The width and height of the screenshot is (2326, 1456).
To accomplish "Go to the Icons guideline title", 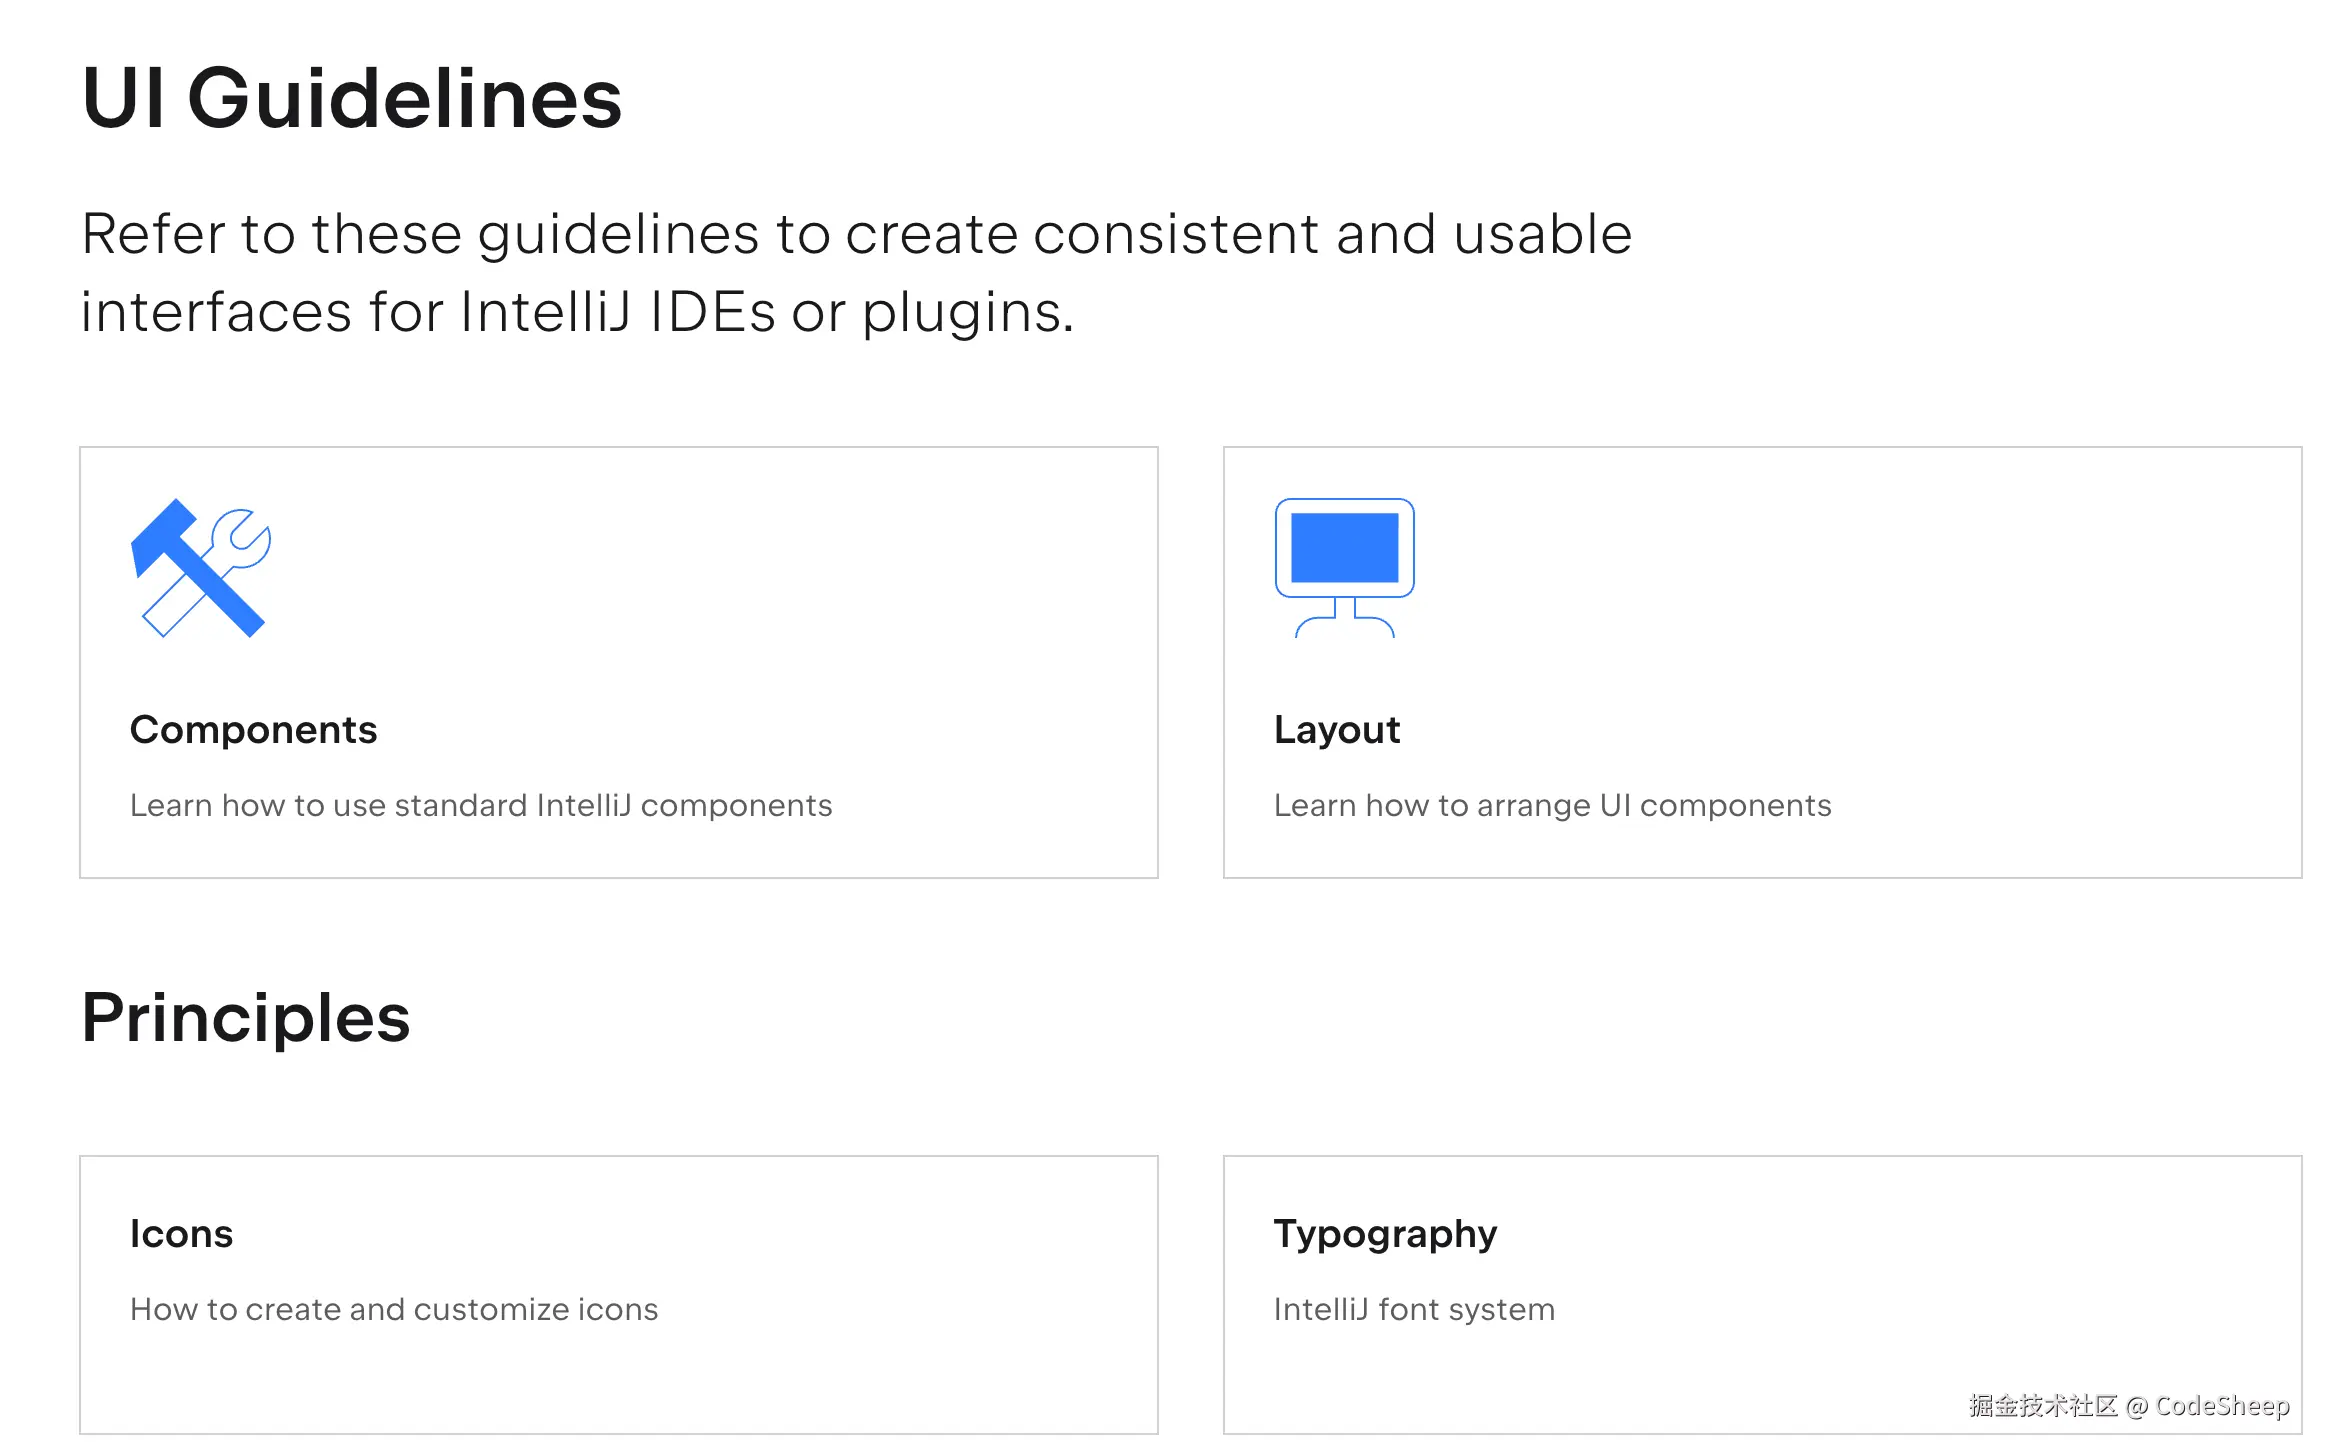I will (181, 1234).
